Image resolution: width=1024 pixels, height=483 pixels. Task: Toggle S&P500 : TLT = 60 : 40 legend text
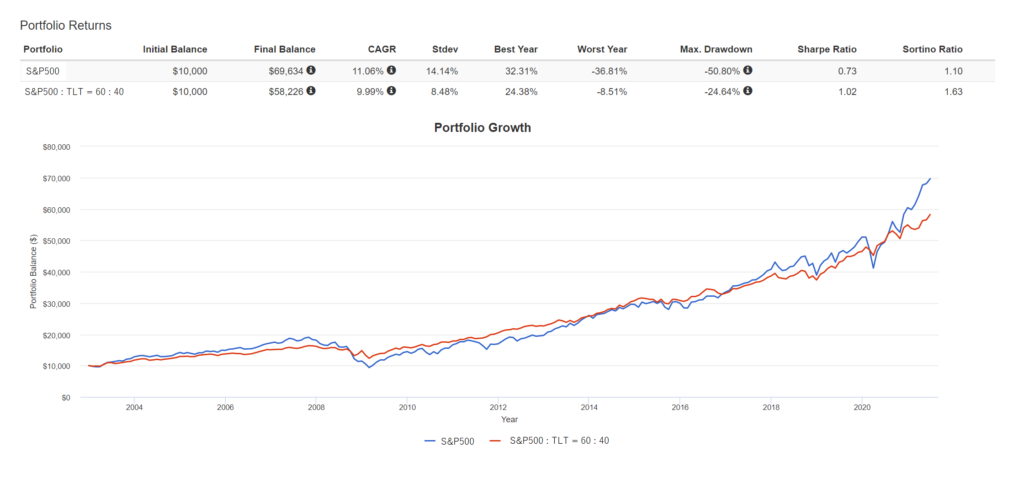(559, 440)
